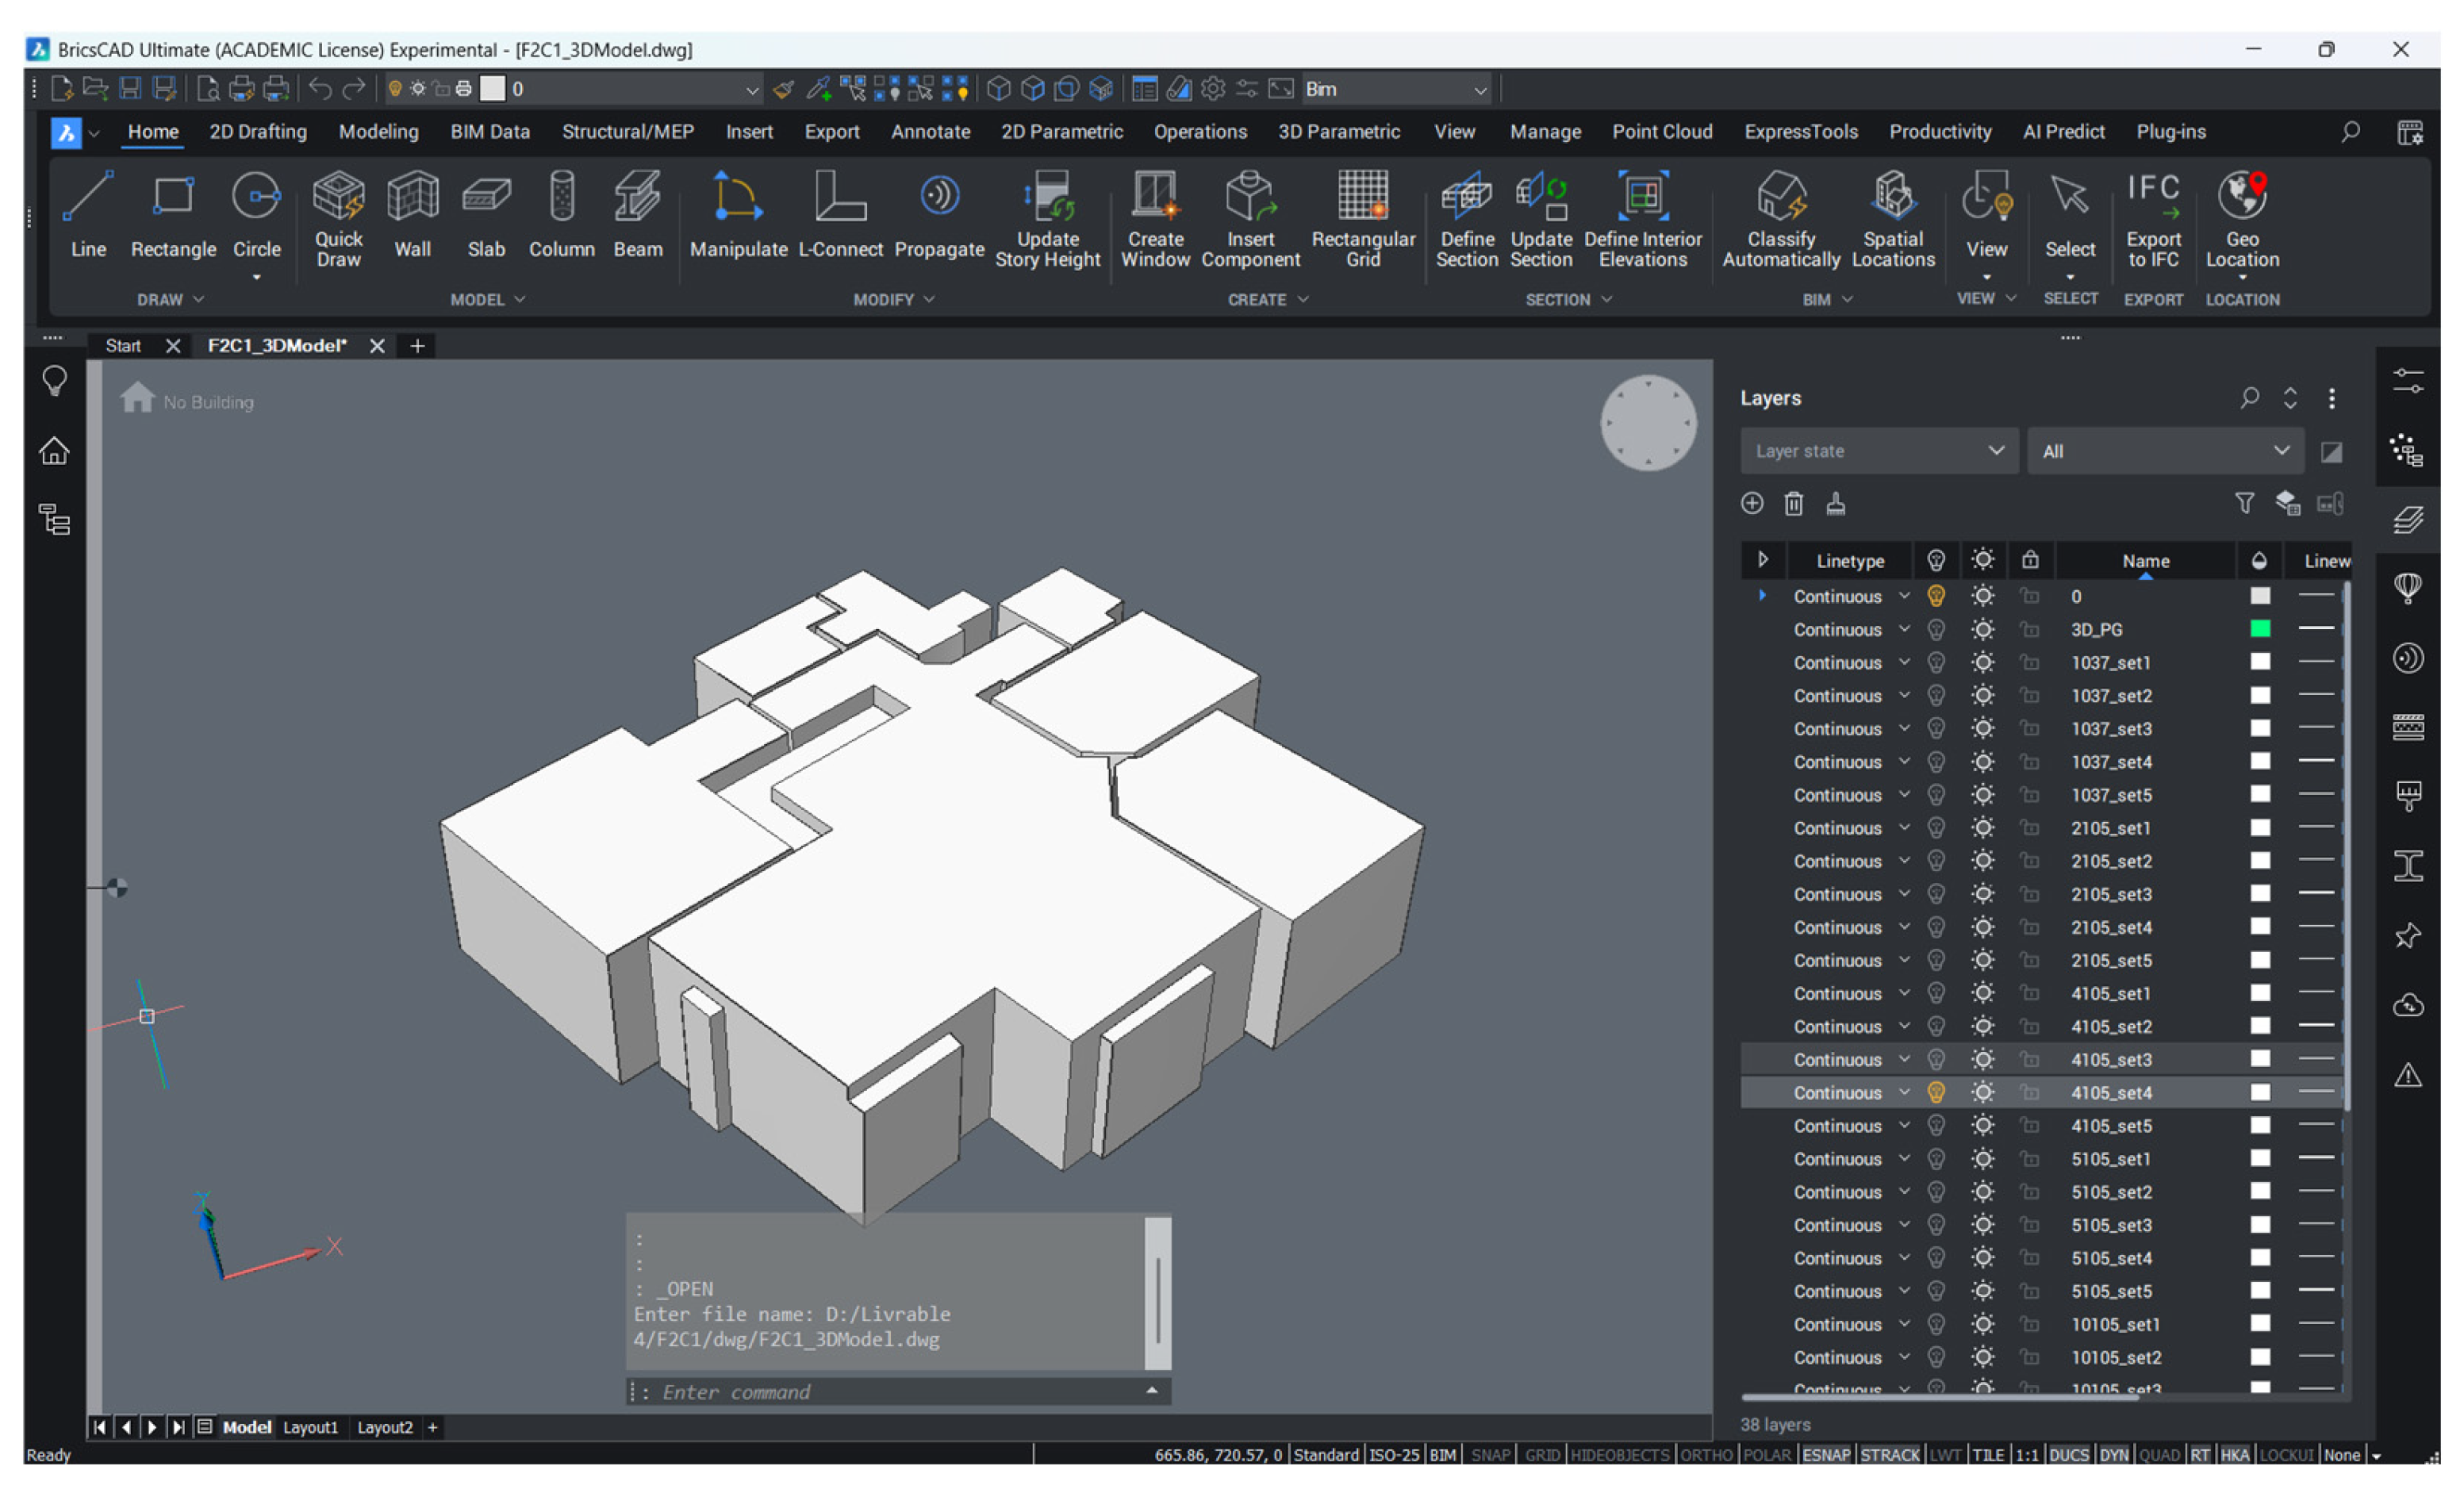Toggle visibility bulb of layer 3D_PG

pyautogui.click(x=1936, y=629)
